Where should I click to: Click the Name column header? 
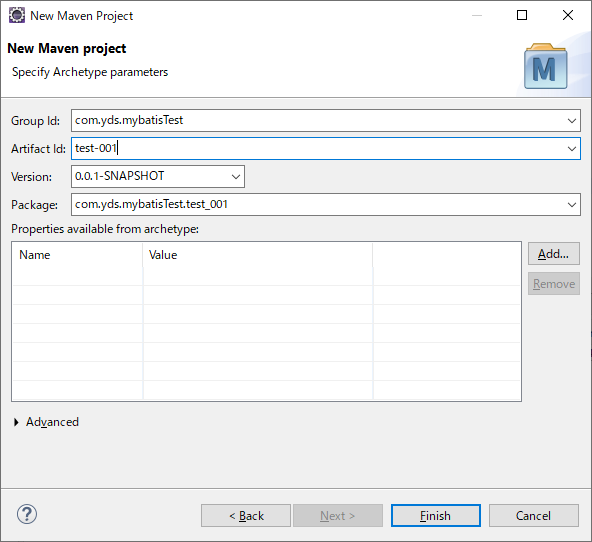[x=77, y=255]
